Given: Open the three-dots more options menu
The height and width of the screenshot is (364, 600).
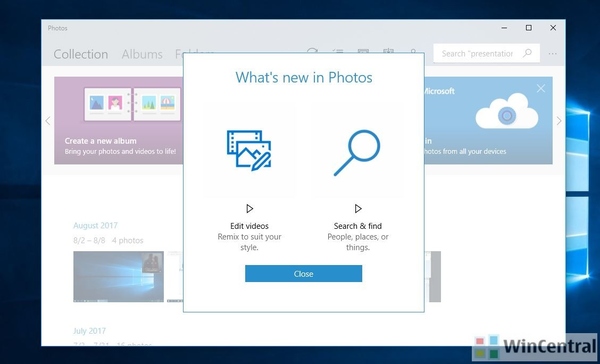Looking at the screenshot, I should (552, 54).
